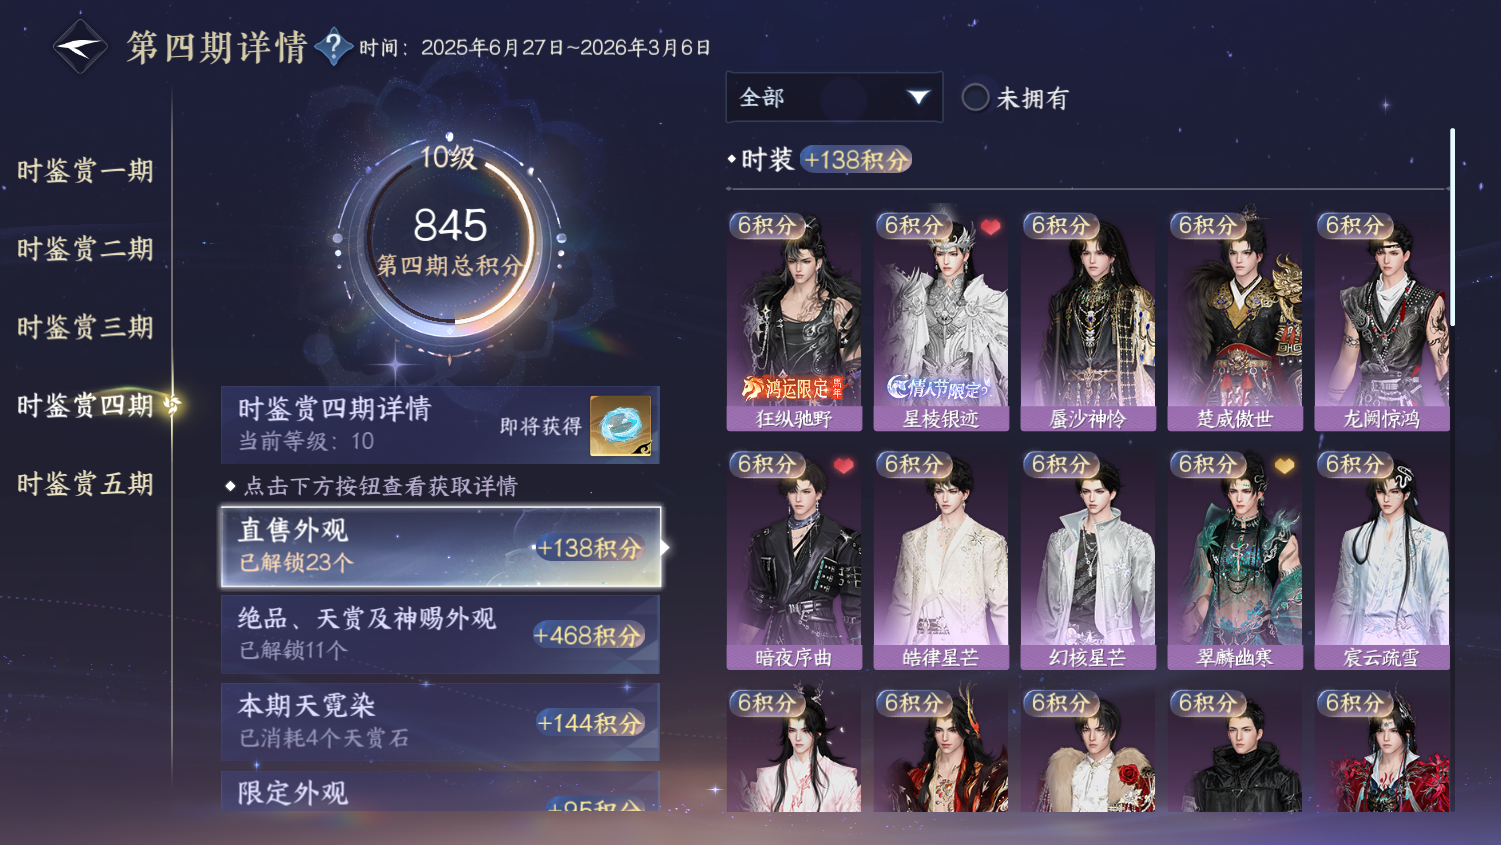Viewport: 1501px width, 845px height.
Task: Select the 时鉴赏二期 tab
Action: pos(85,249)
